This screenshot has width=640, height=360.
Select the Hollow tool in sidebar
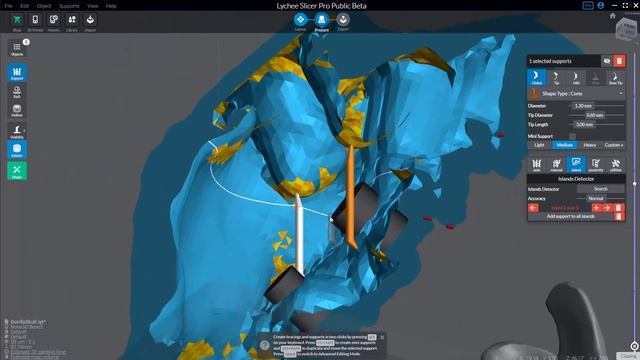17,110
